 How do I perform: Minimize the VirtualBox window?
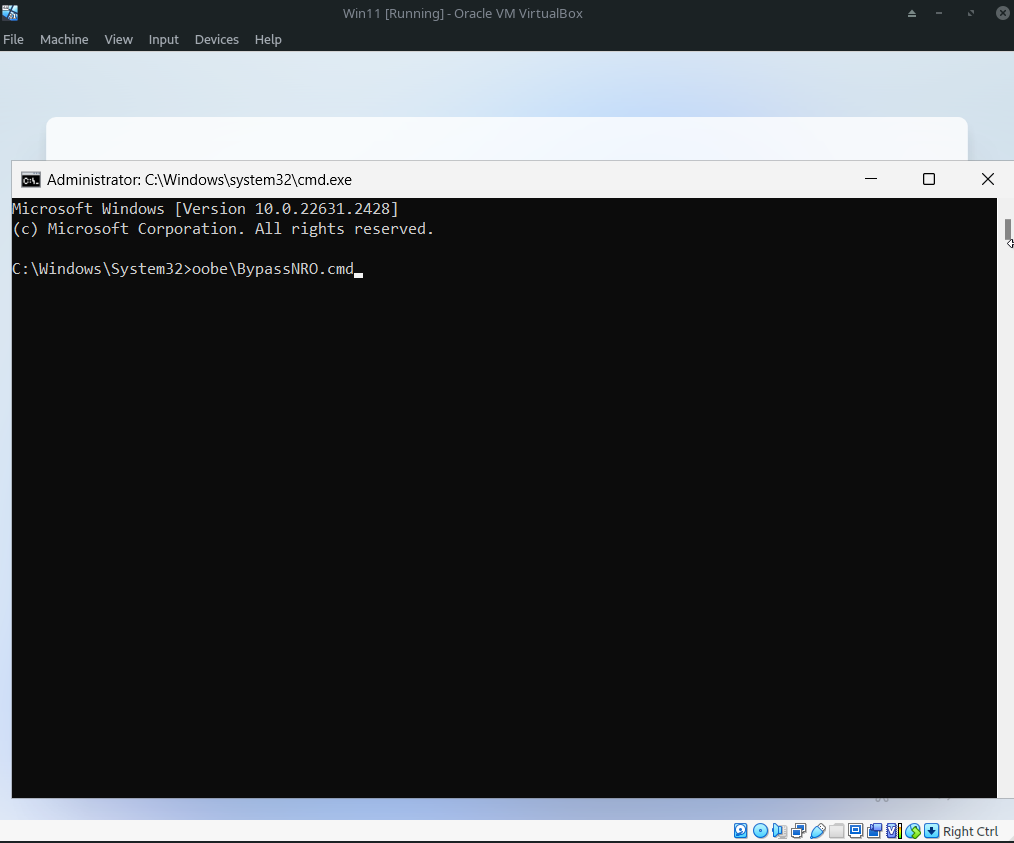point(939,13)
